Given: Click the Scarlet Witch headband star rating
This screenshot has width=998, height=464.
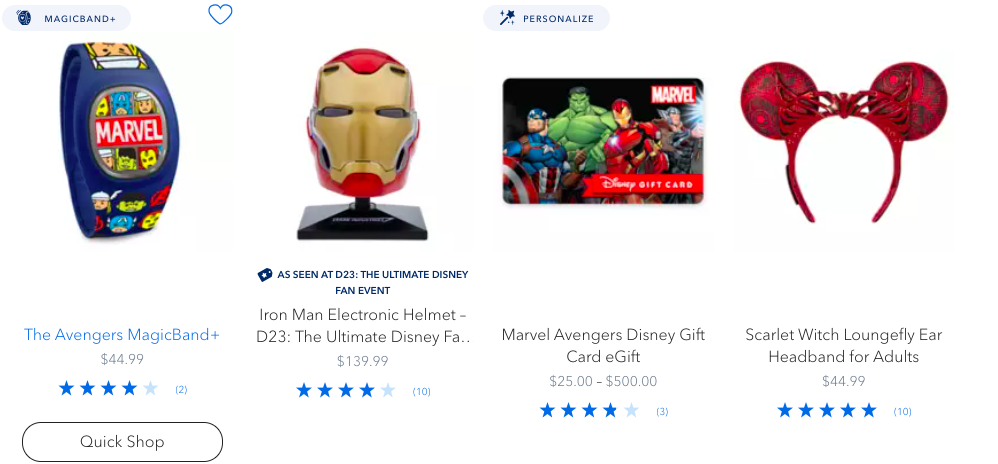Looking at the screenshot, I should (827, 410).
